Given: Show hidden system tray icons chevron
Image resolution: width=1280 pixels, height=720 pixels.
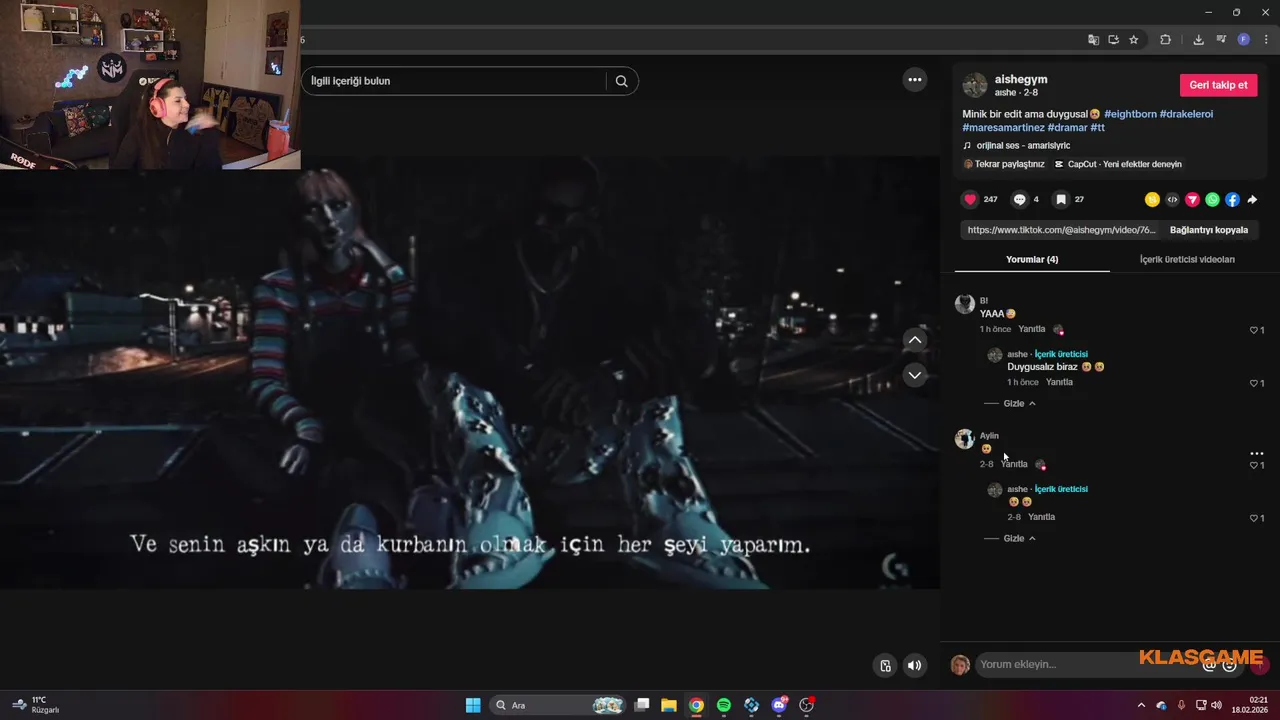Looking at the screenshot, I should tap(1141, 705).
